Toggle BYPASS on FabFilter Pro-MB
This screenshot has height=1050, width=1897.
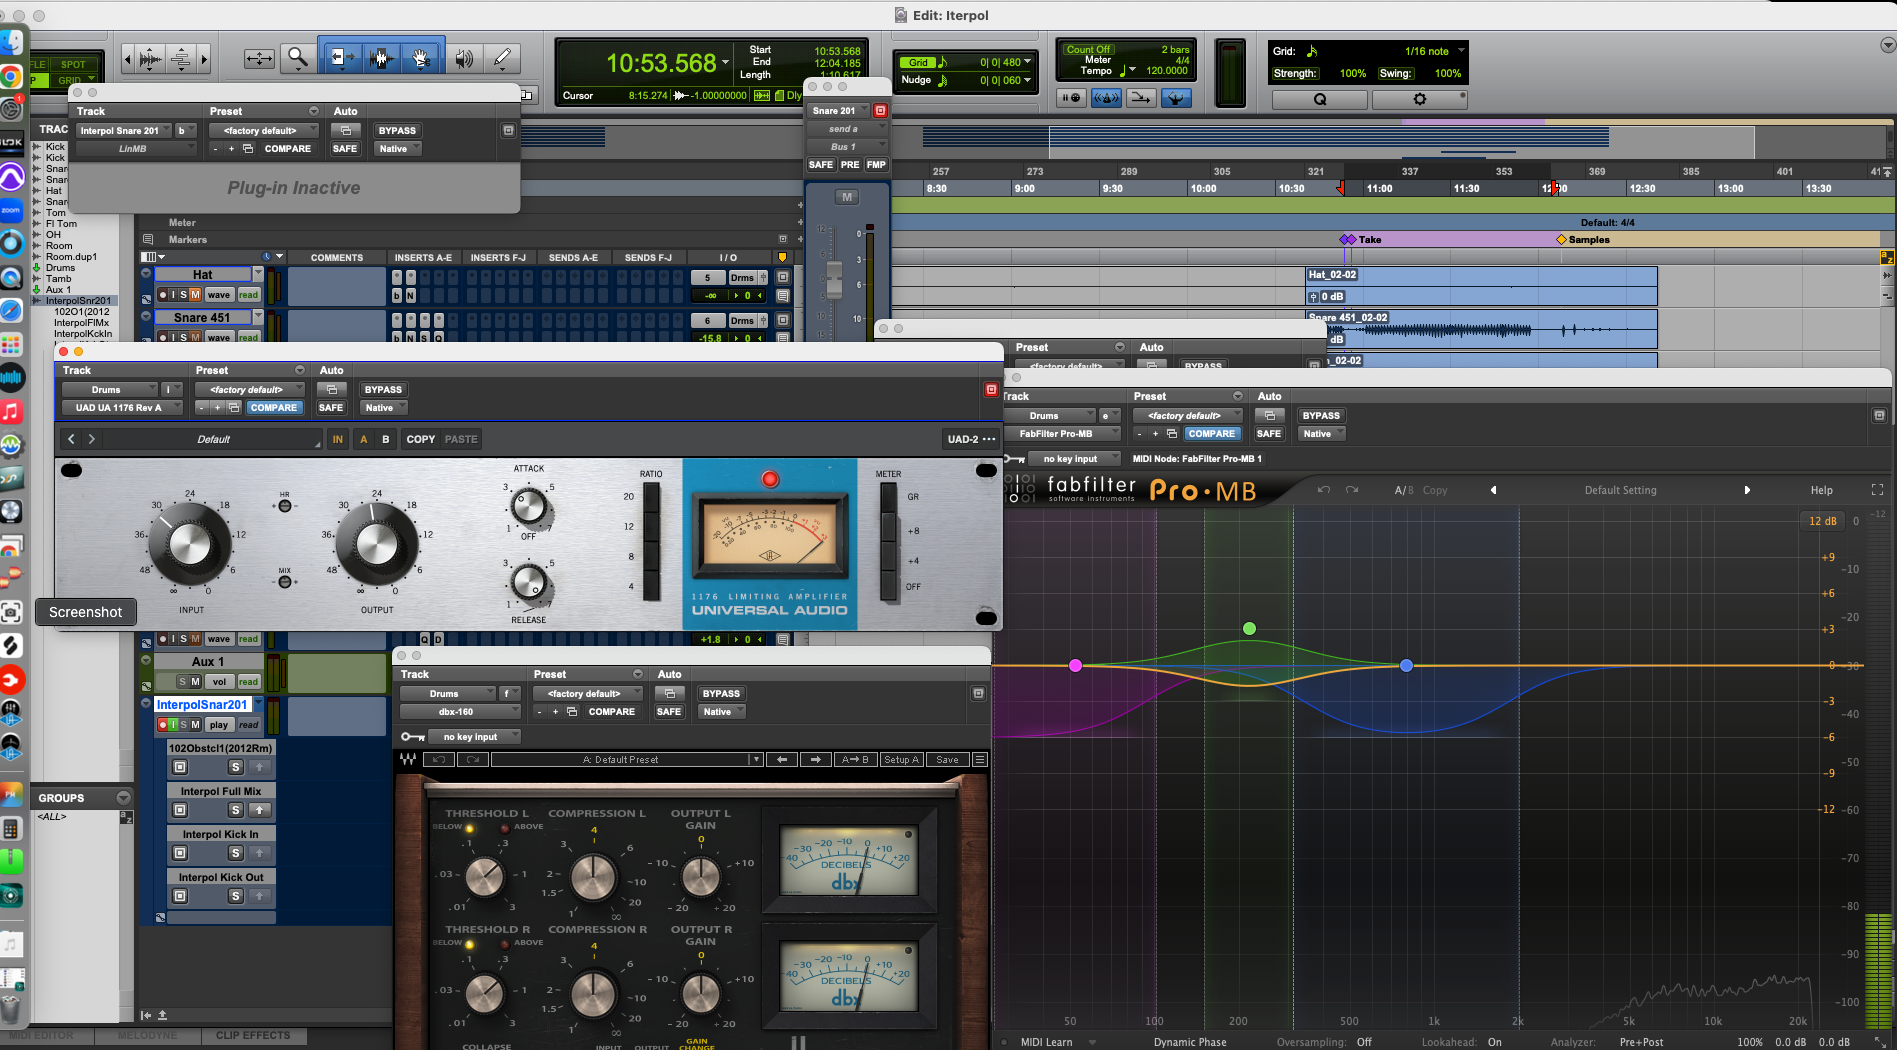coord(1321,416)
